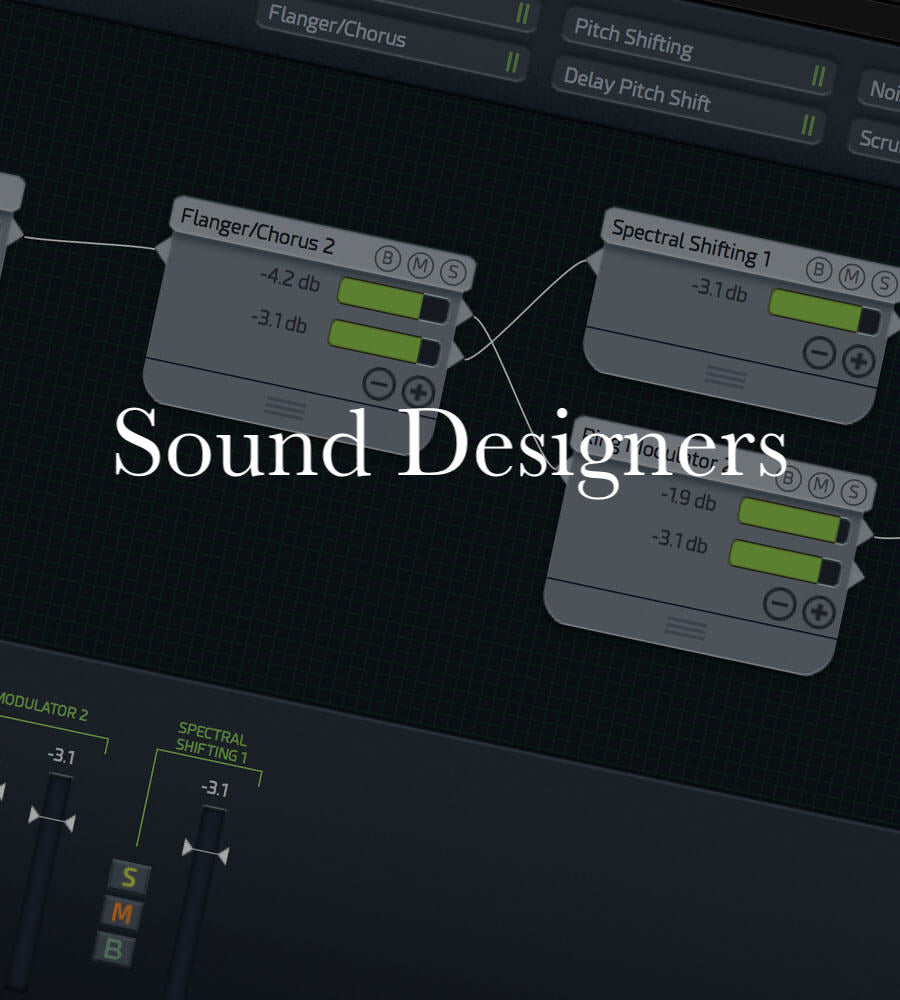The width and height of the screenshot is (900, 1000).
Task: Click plus icon on Ring Modulator node
Action: pyautogui.click(x=818, y=611)
